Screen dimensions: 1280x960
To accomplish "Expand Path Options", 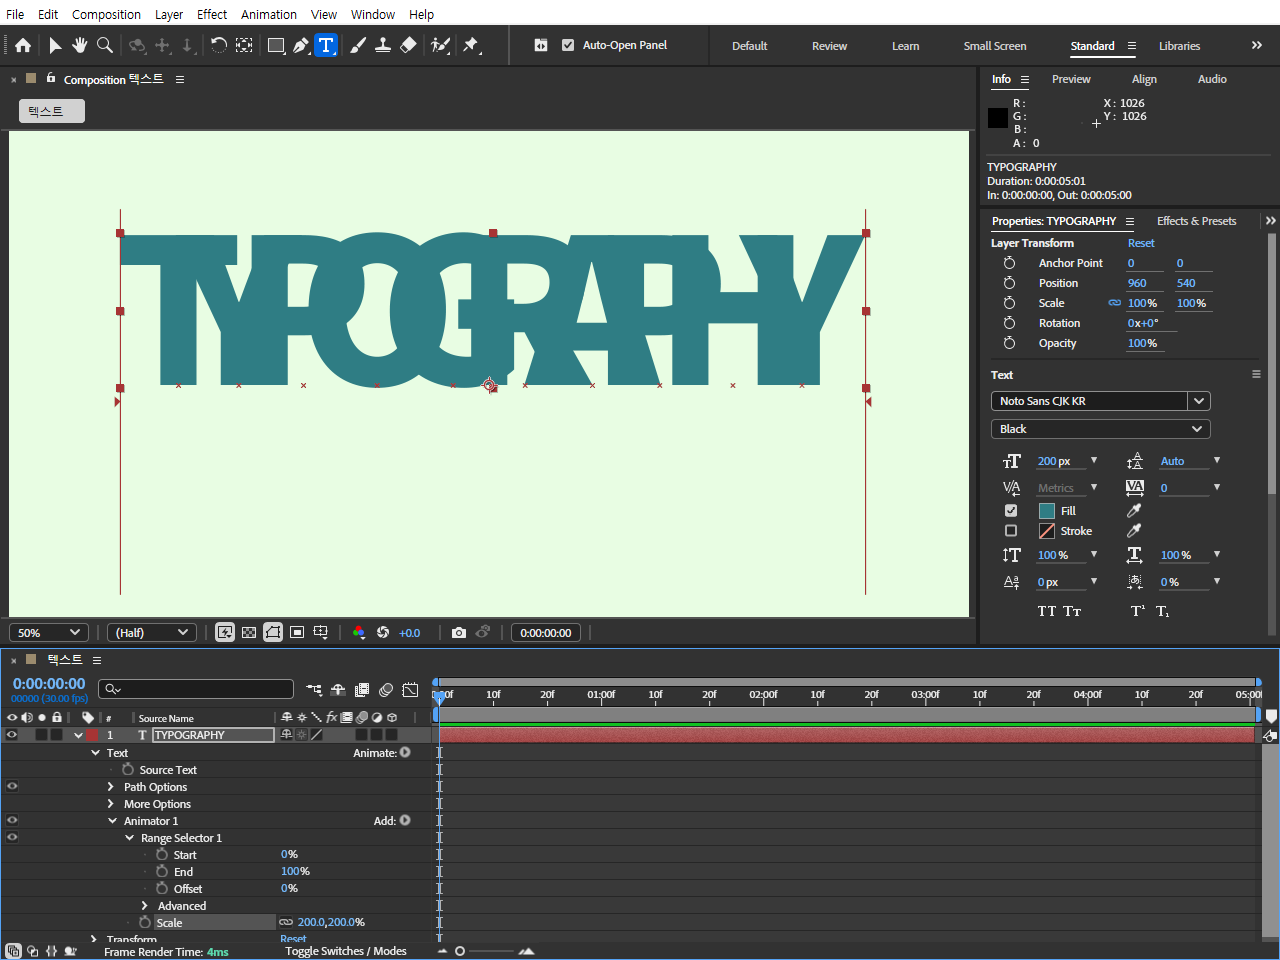I will tap(111, 787).
